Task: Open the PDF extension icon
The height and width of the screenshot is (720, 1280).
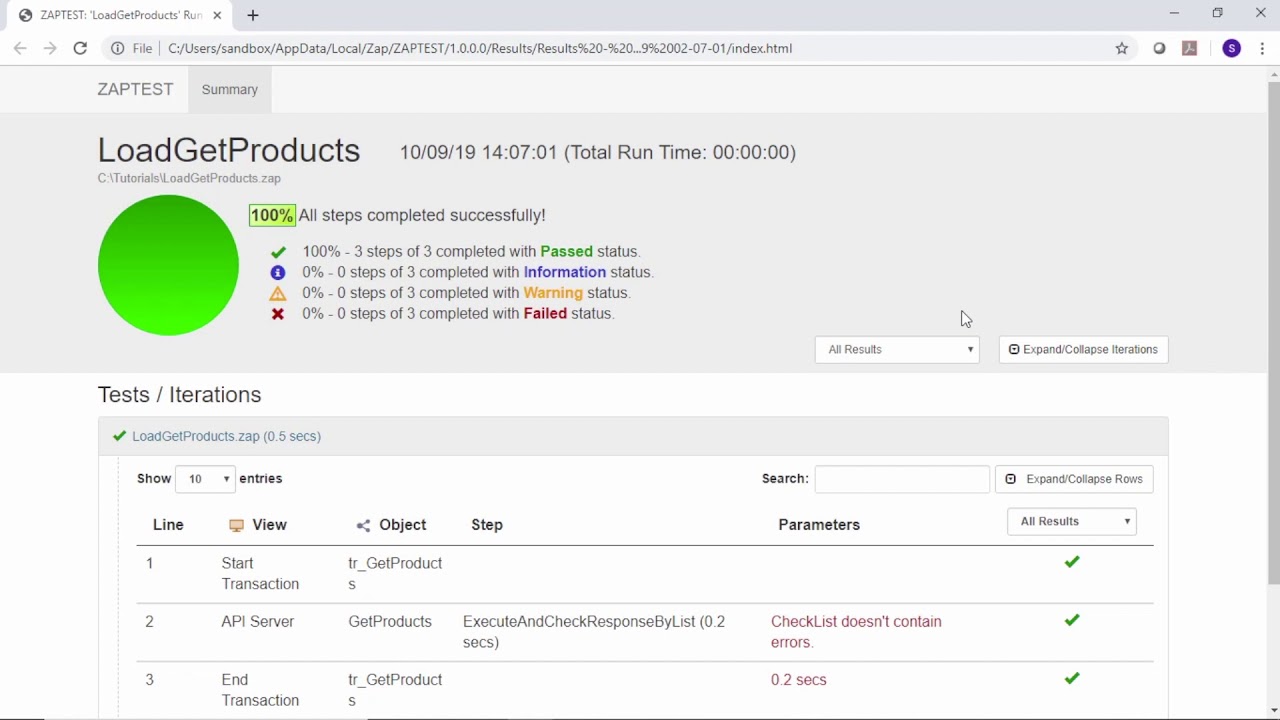Action: [1190, 48]
